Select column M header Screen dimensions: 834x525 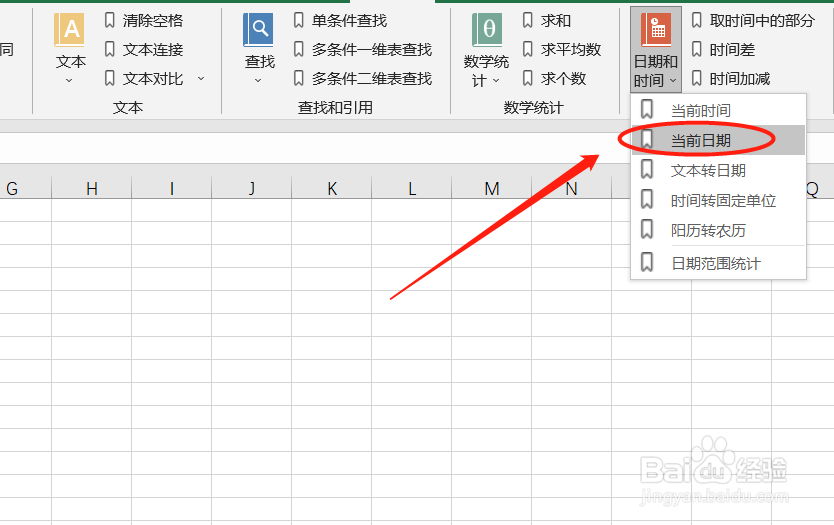pos(491,188)
